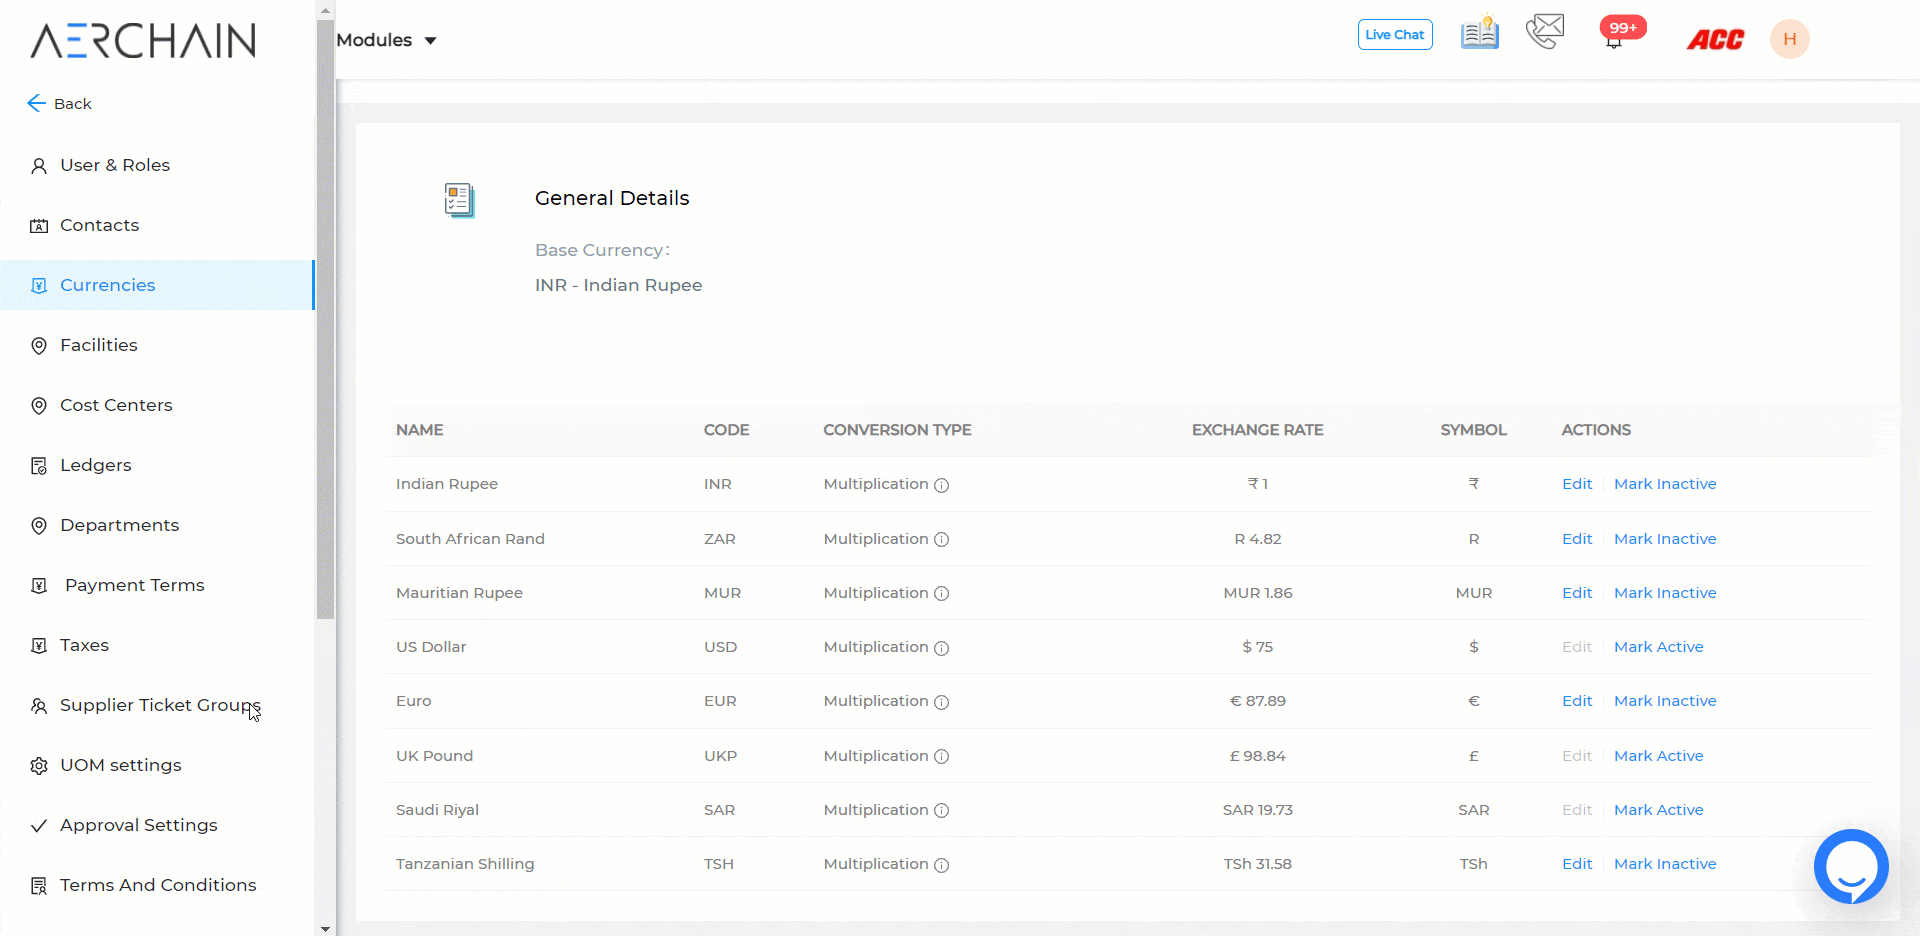Mark South African Rand inactive
This screenshot has width=1920, height=936.
[x=1665, y=539]
